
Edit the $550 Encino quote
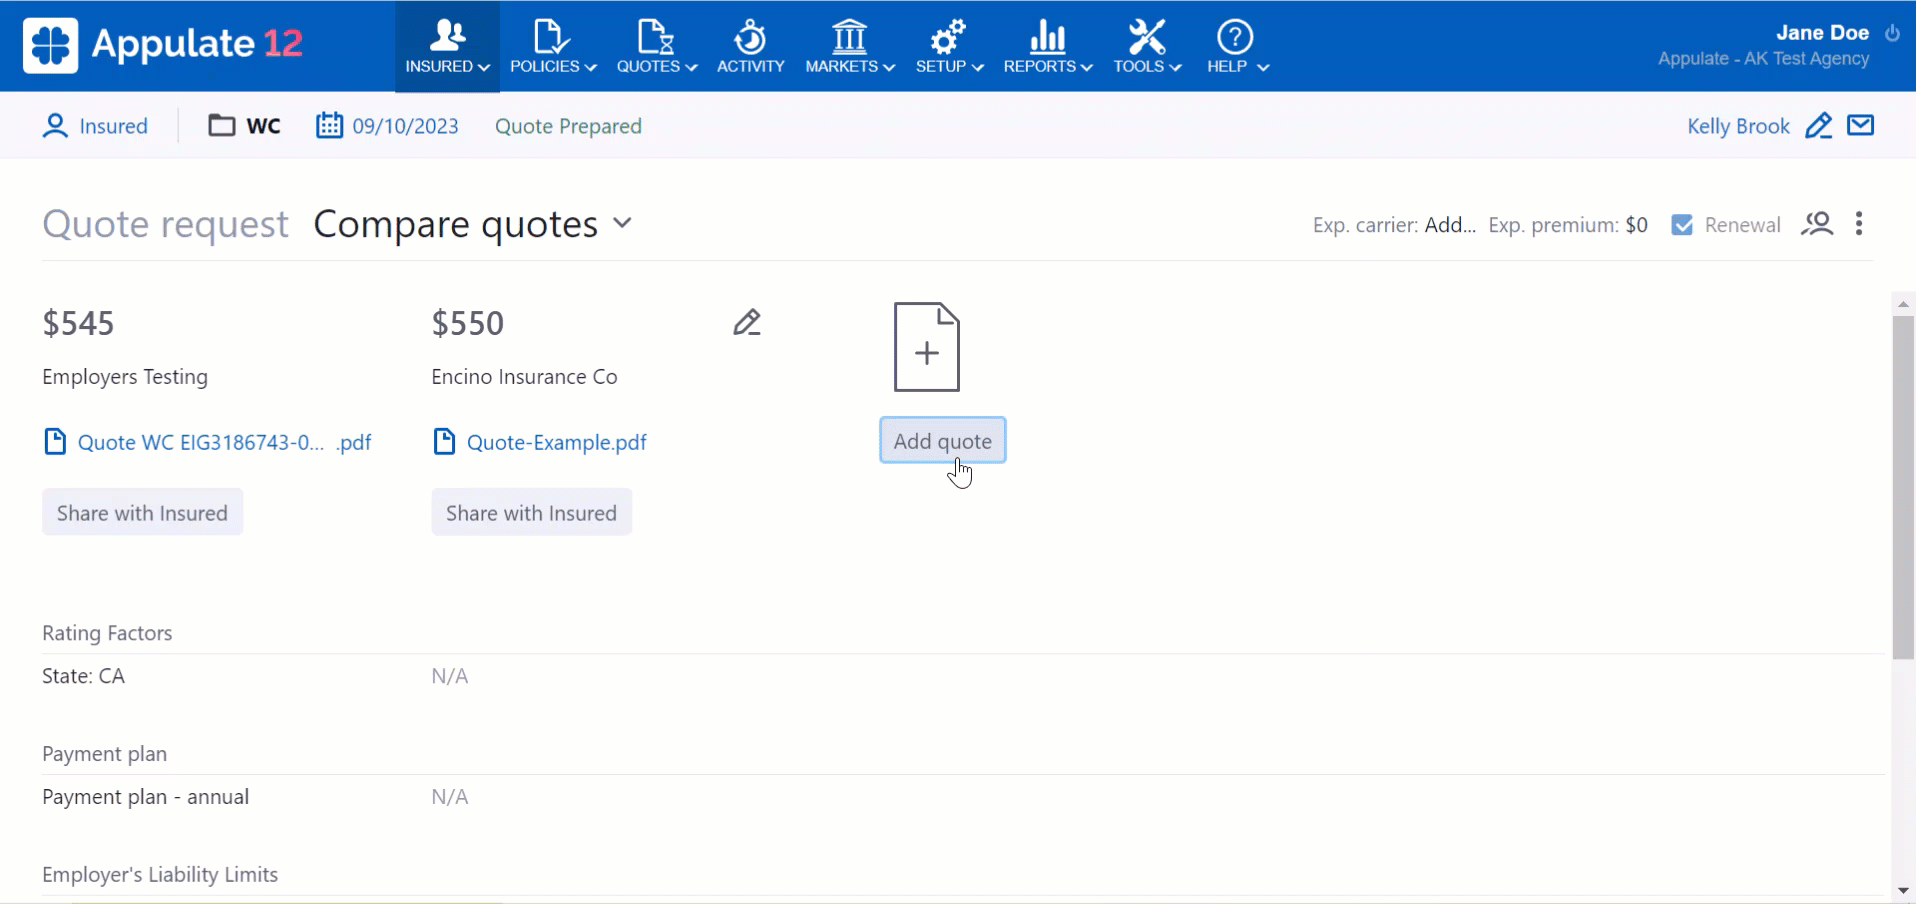click(x=747, y=322)
